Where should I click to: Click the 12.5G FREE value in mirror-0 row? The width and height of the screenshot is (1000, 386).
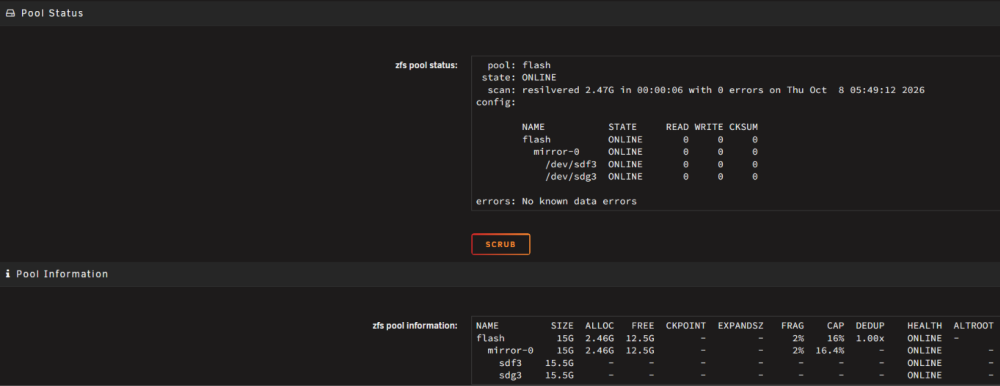click(x=640, y=351)
